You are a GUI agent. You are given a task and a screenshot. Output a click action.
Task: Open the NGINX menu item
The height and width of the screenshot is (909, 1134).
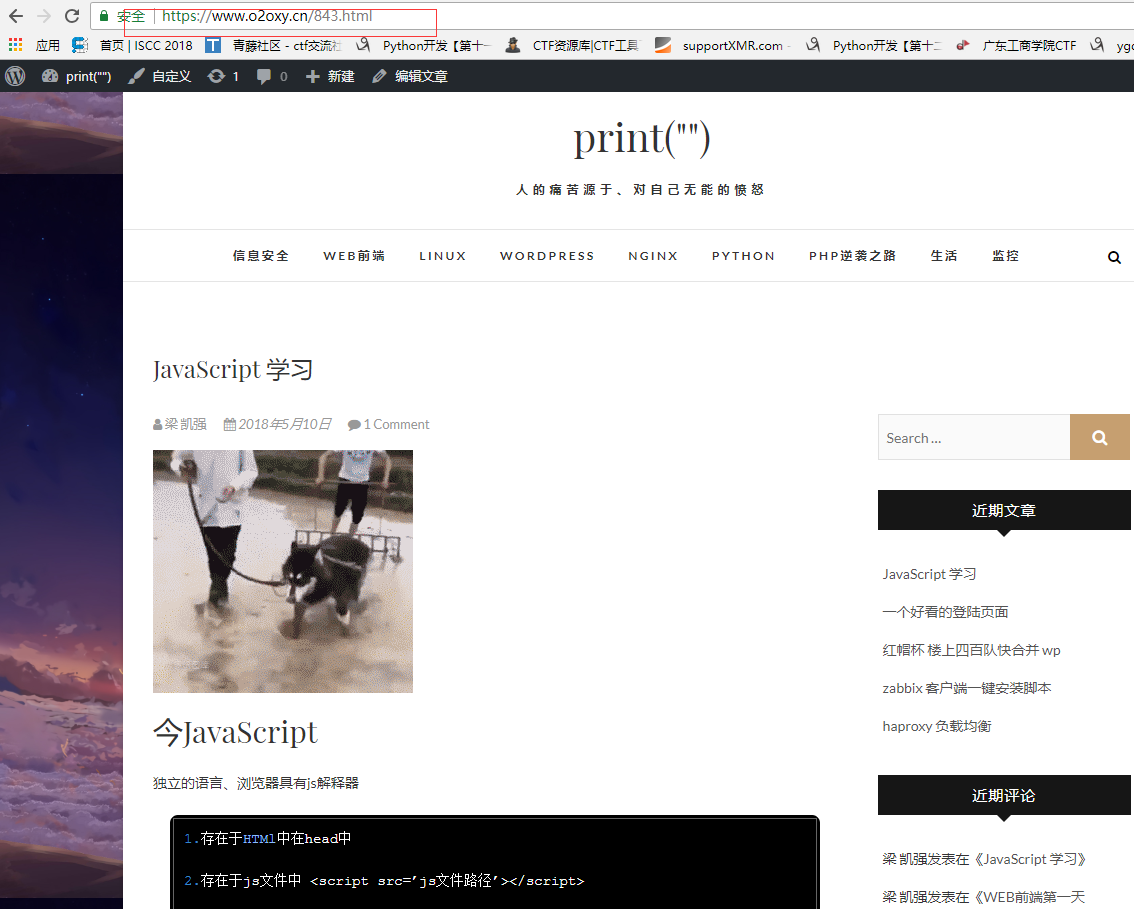point(653,256)
